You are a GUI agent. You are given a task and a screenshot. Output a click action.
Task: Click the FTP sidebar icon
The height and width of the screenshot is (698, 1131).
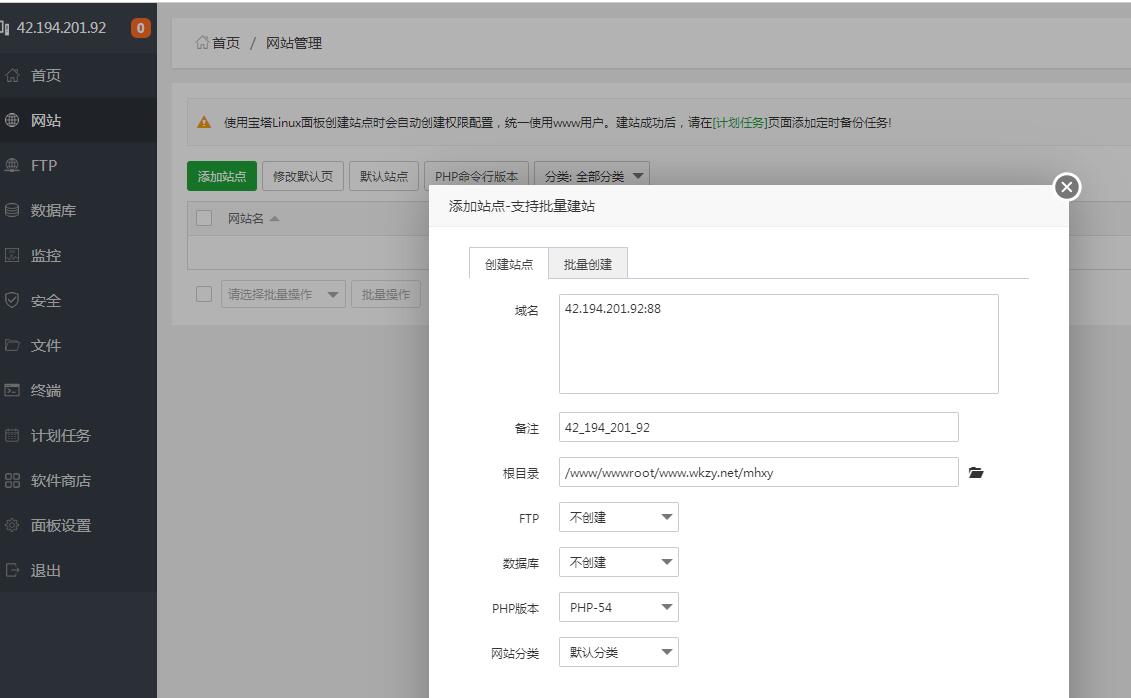(x=13, y=166)
